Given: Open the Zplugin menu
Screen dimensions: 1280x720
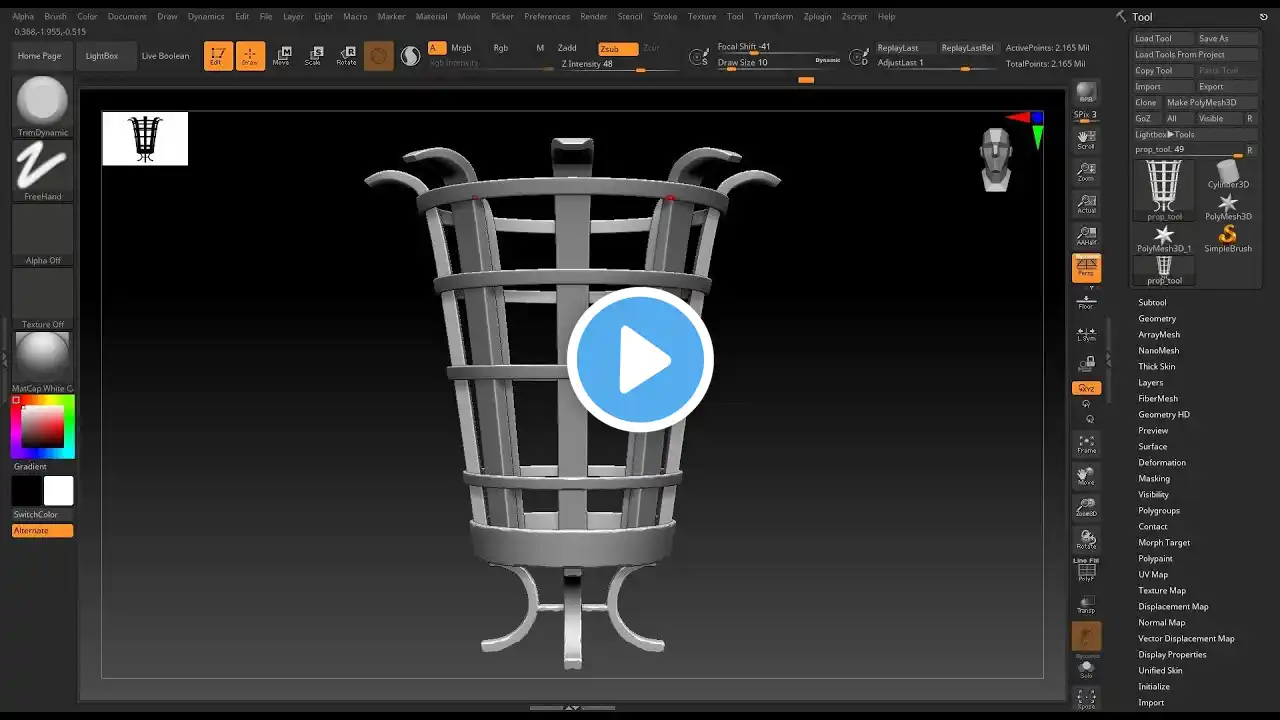Looking at the screenshot, I should [x=817, y=16].
